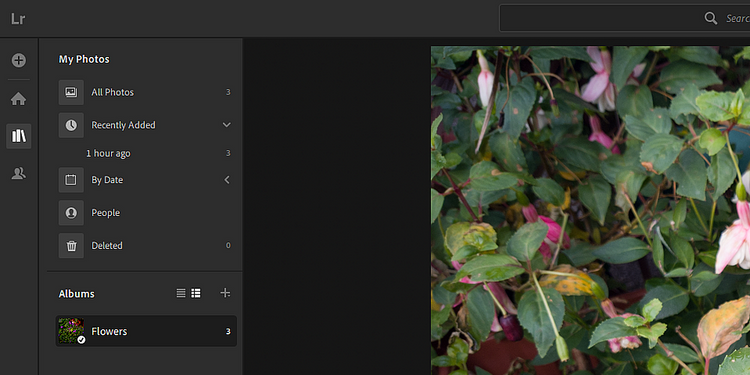Viewport: 750px width, 375px height.
Task: Open the Sharing people icon in sidebar
Action: [x=19, y=174]
